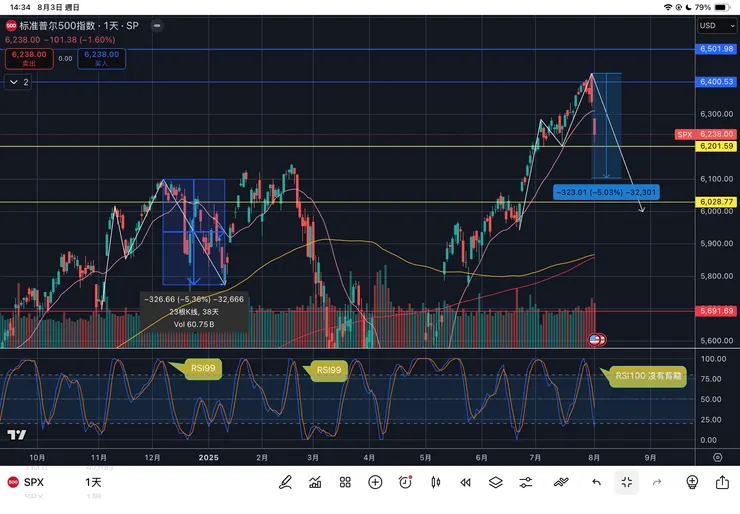Open the drawing tools pencil icon
Viewport: 740px width, 514px height.
coord(285,482)
